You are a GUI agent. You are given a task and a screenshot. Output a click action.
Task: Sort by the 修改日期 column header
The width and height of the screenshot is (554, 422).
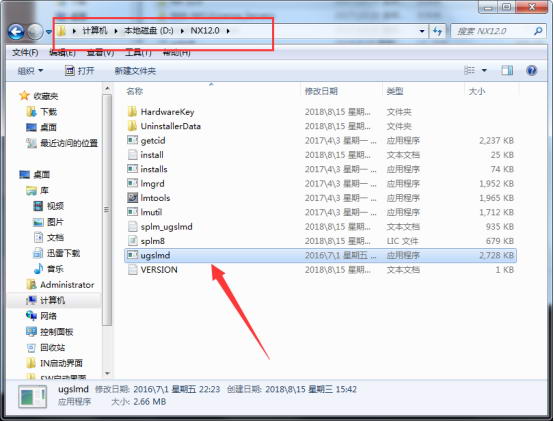pos(321,92)
